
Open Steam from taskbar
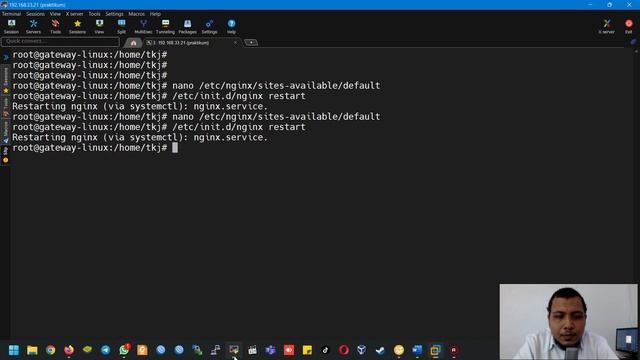coord(380,350)
